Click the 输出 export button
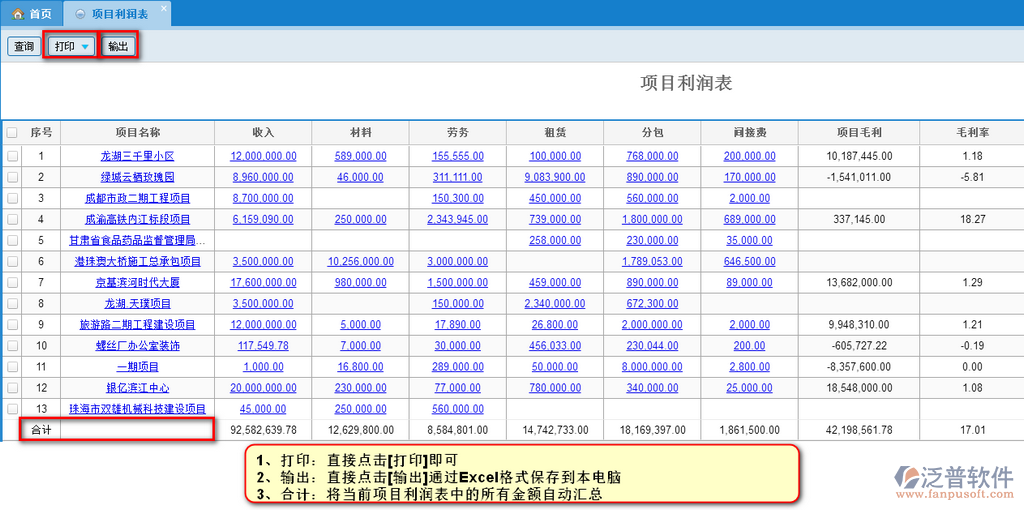 point(118,47)
